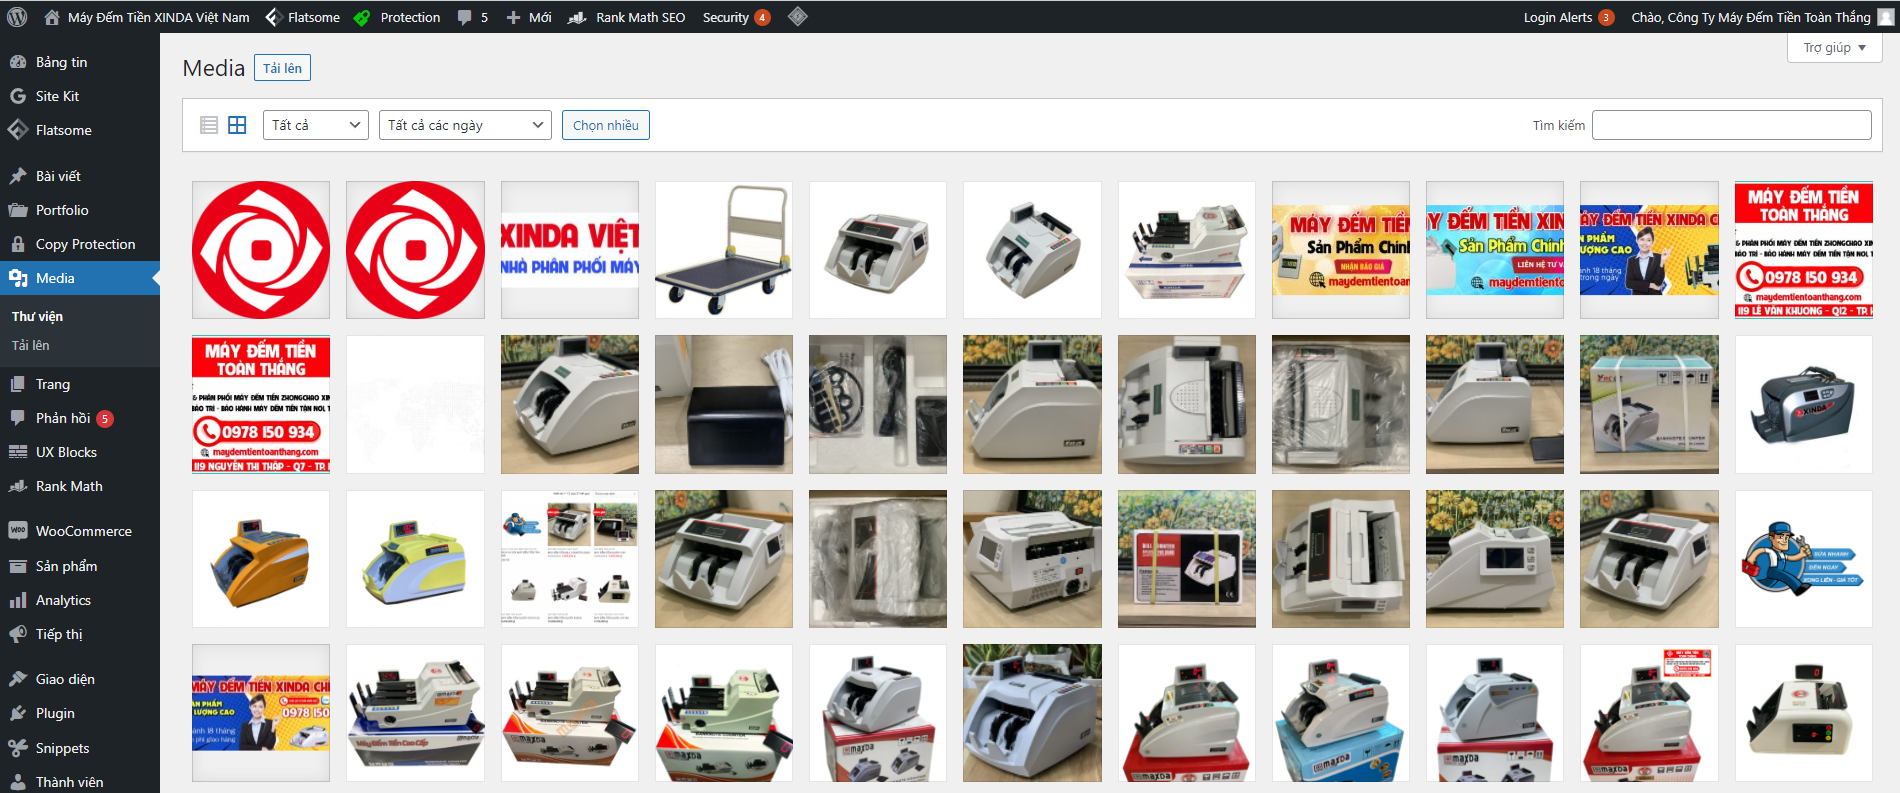Select the platform trolley cart thumbnail
Screen dimensions: 1900x793
(724, 250)
